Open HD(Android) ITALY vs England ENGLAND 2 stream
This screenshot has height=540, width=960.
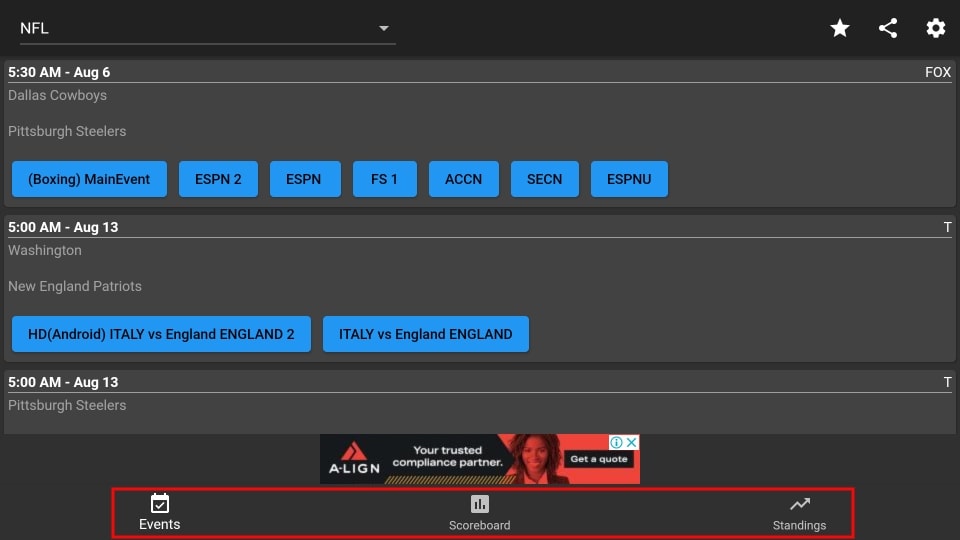click(x=162, y=334)
